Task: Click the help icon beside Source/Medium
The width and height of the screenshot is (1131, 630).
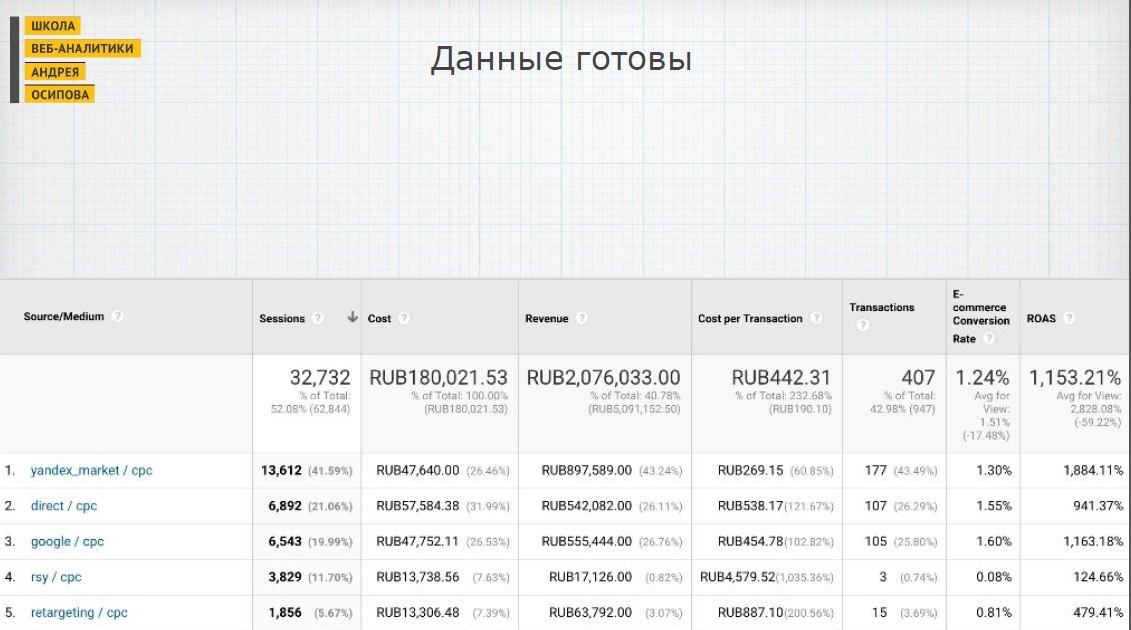Action: [118, 316]
